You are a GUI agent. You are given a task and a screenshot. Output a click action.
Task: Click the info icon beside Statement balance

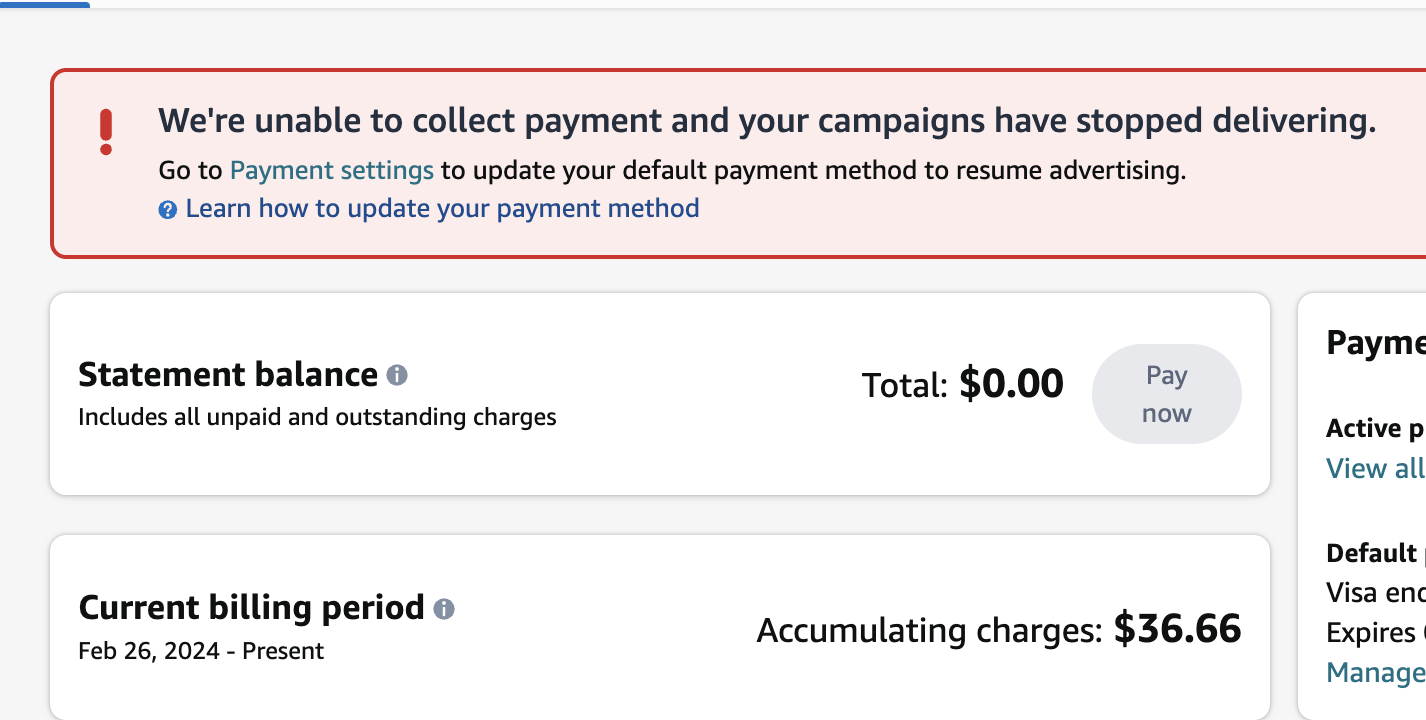click(x=397, y=376)
